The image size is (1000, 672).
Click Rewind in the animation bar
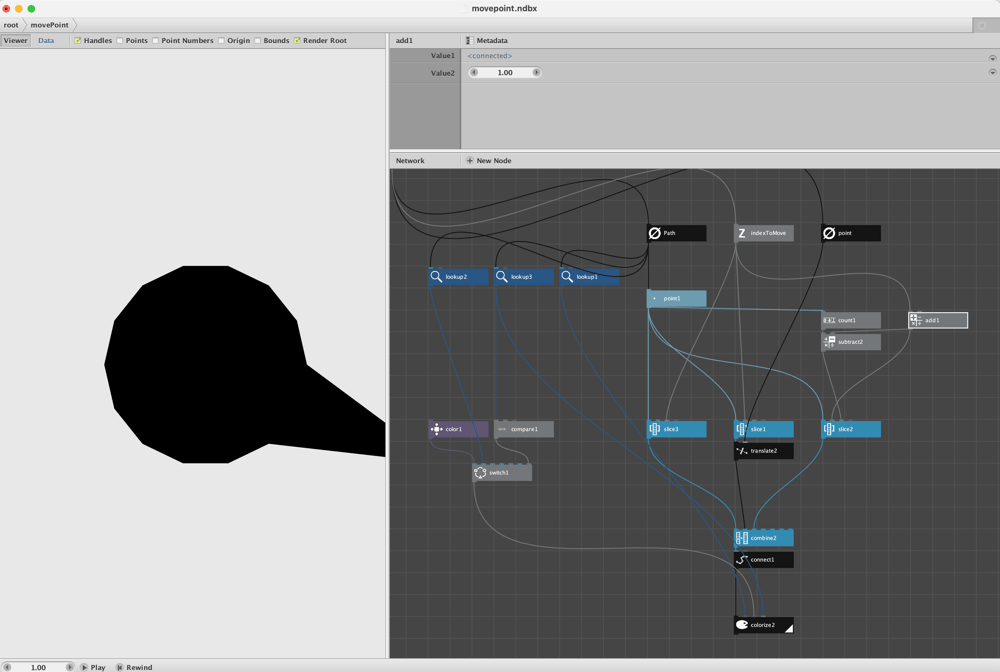[x=135, y=667]
